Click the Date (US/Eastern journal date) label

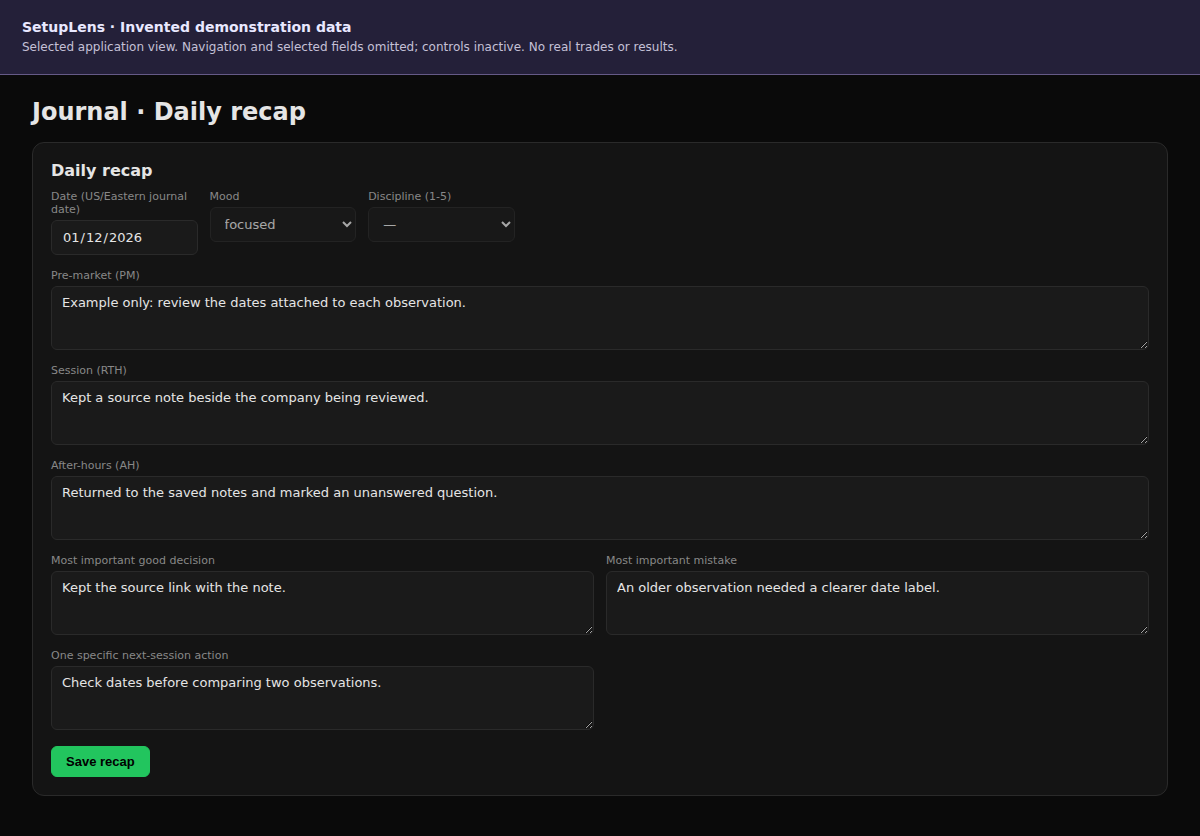(119, 203)
